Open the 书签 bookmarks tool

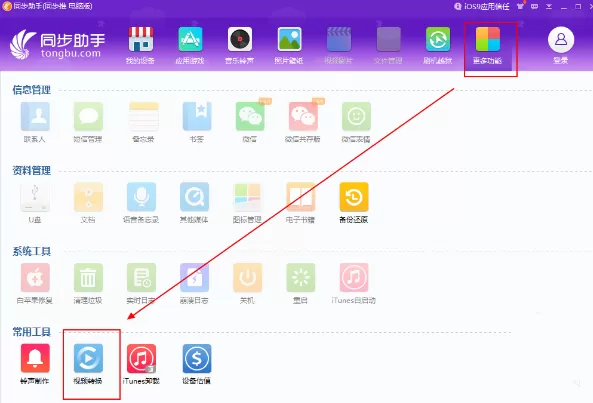[x=197, y=122]
